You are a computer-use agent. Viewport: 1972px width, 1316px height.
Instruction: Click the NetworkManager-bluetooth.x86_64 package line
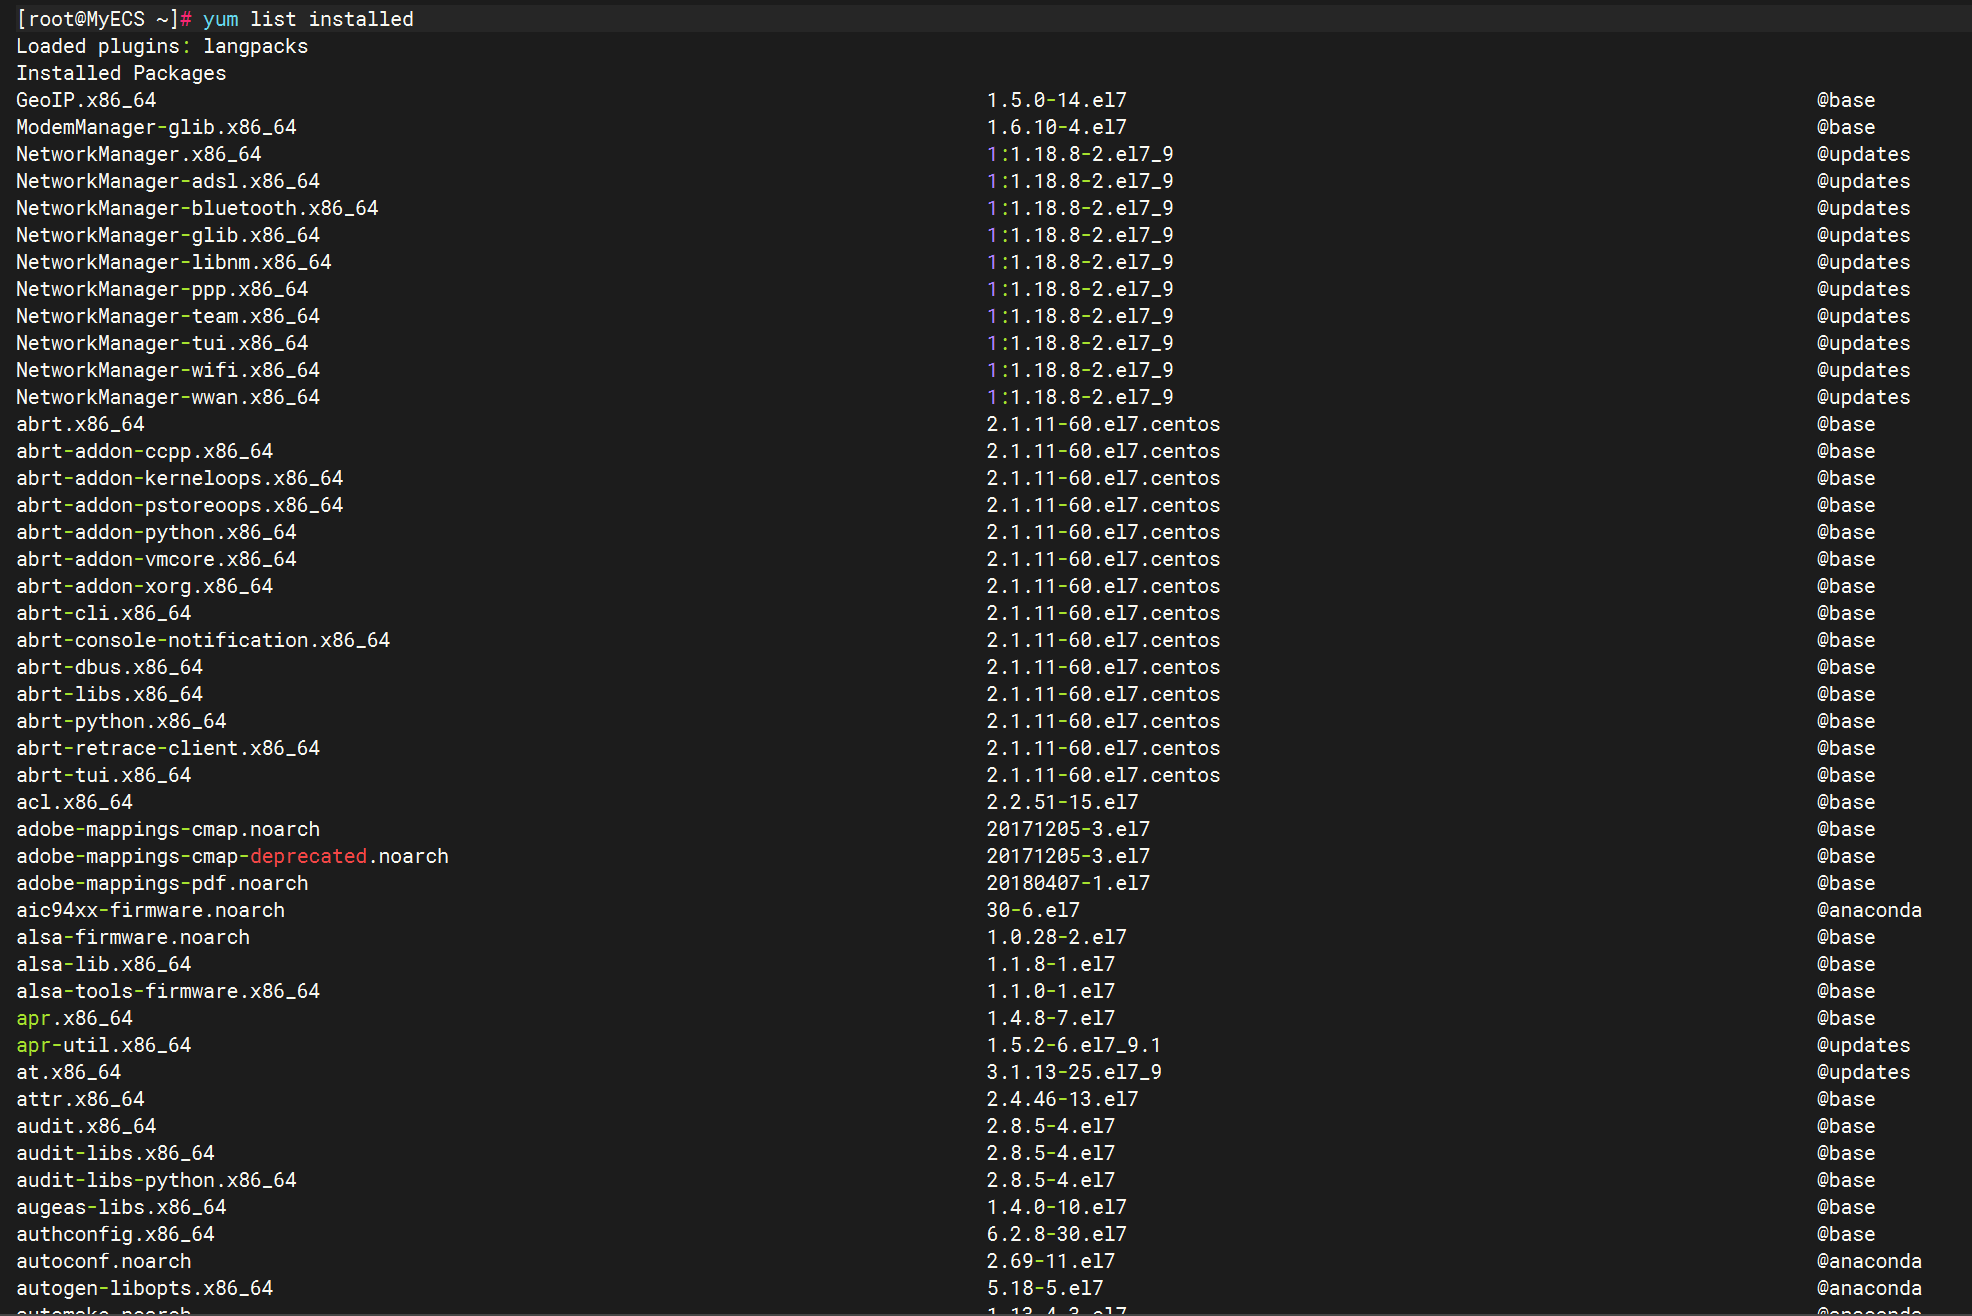click(x=197, y=208)
